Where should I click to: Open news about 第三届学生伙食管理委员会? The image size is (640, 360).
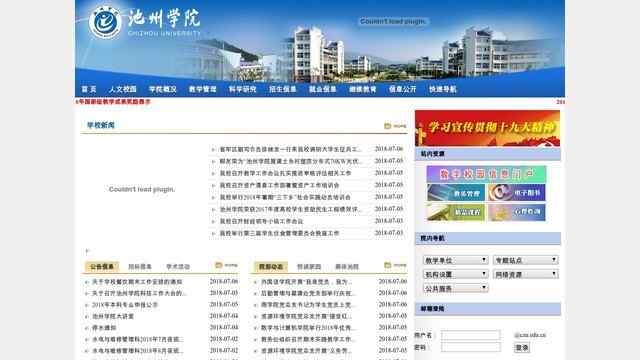coord(279,233)
